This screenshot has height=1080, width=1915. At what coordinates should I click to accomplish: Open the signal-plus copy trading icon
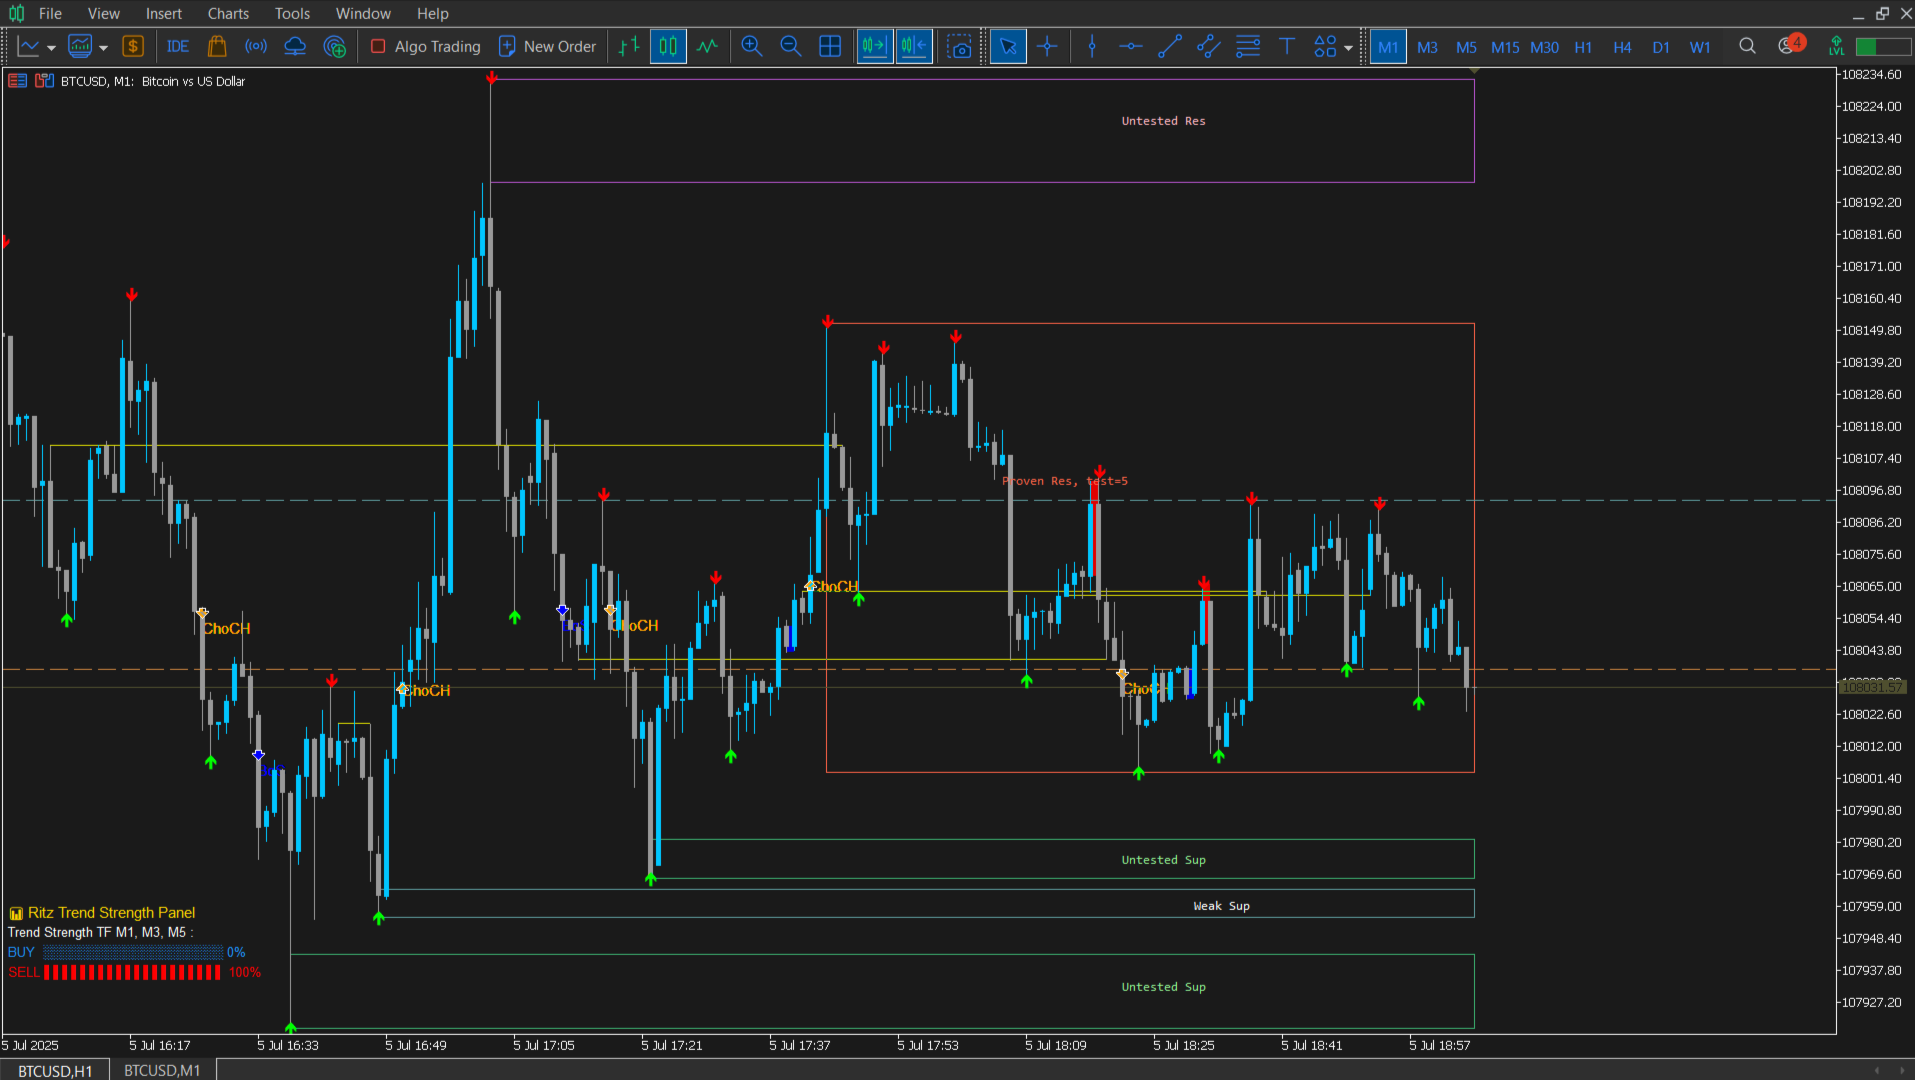(x=335, y=47)
